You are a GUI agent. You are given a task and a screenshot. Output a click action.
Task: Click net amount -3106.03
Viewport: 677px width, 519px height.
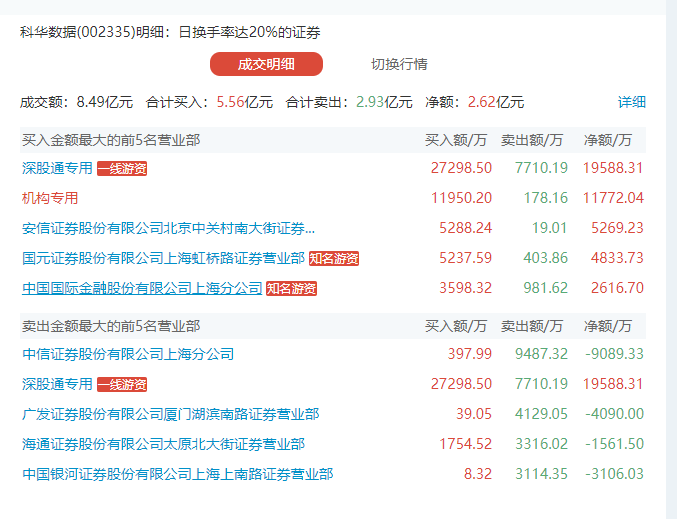[614, 474]
